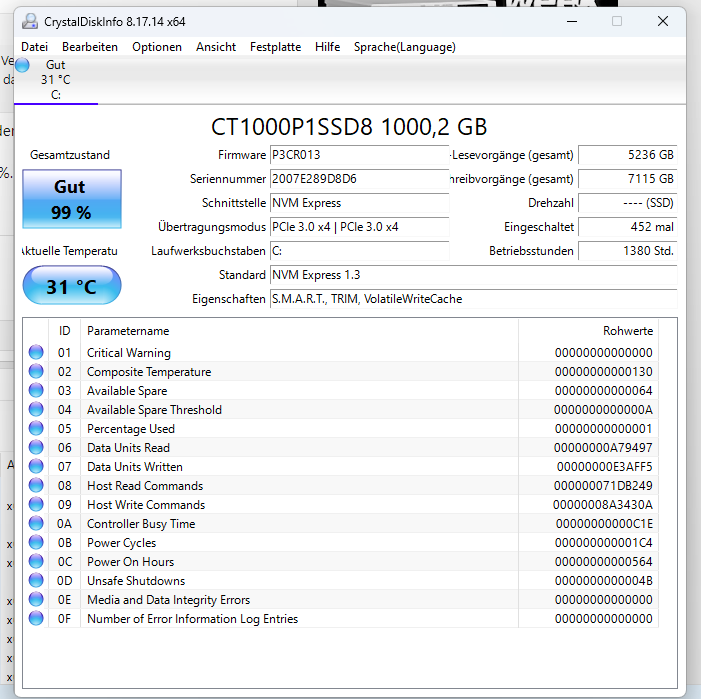The width and height of the screenshot is (701, 699).
Task: Minimize the CrystalDiskInfo window
Action: coord(572,21)
